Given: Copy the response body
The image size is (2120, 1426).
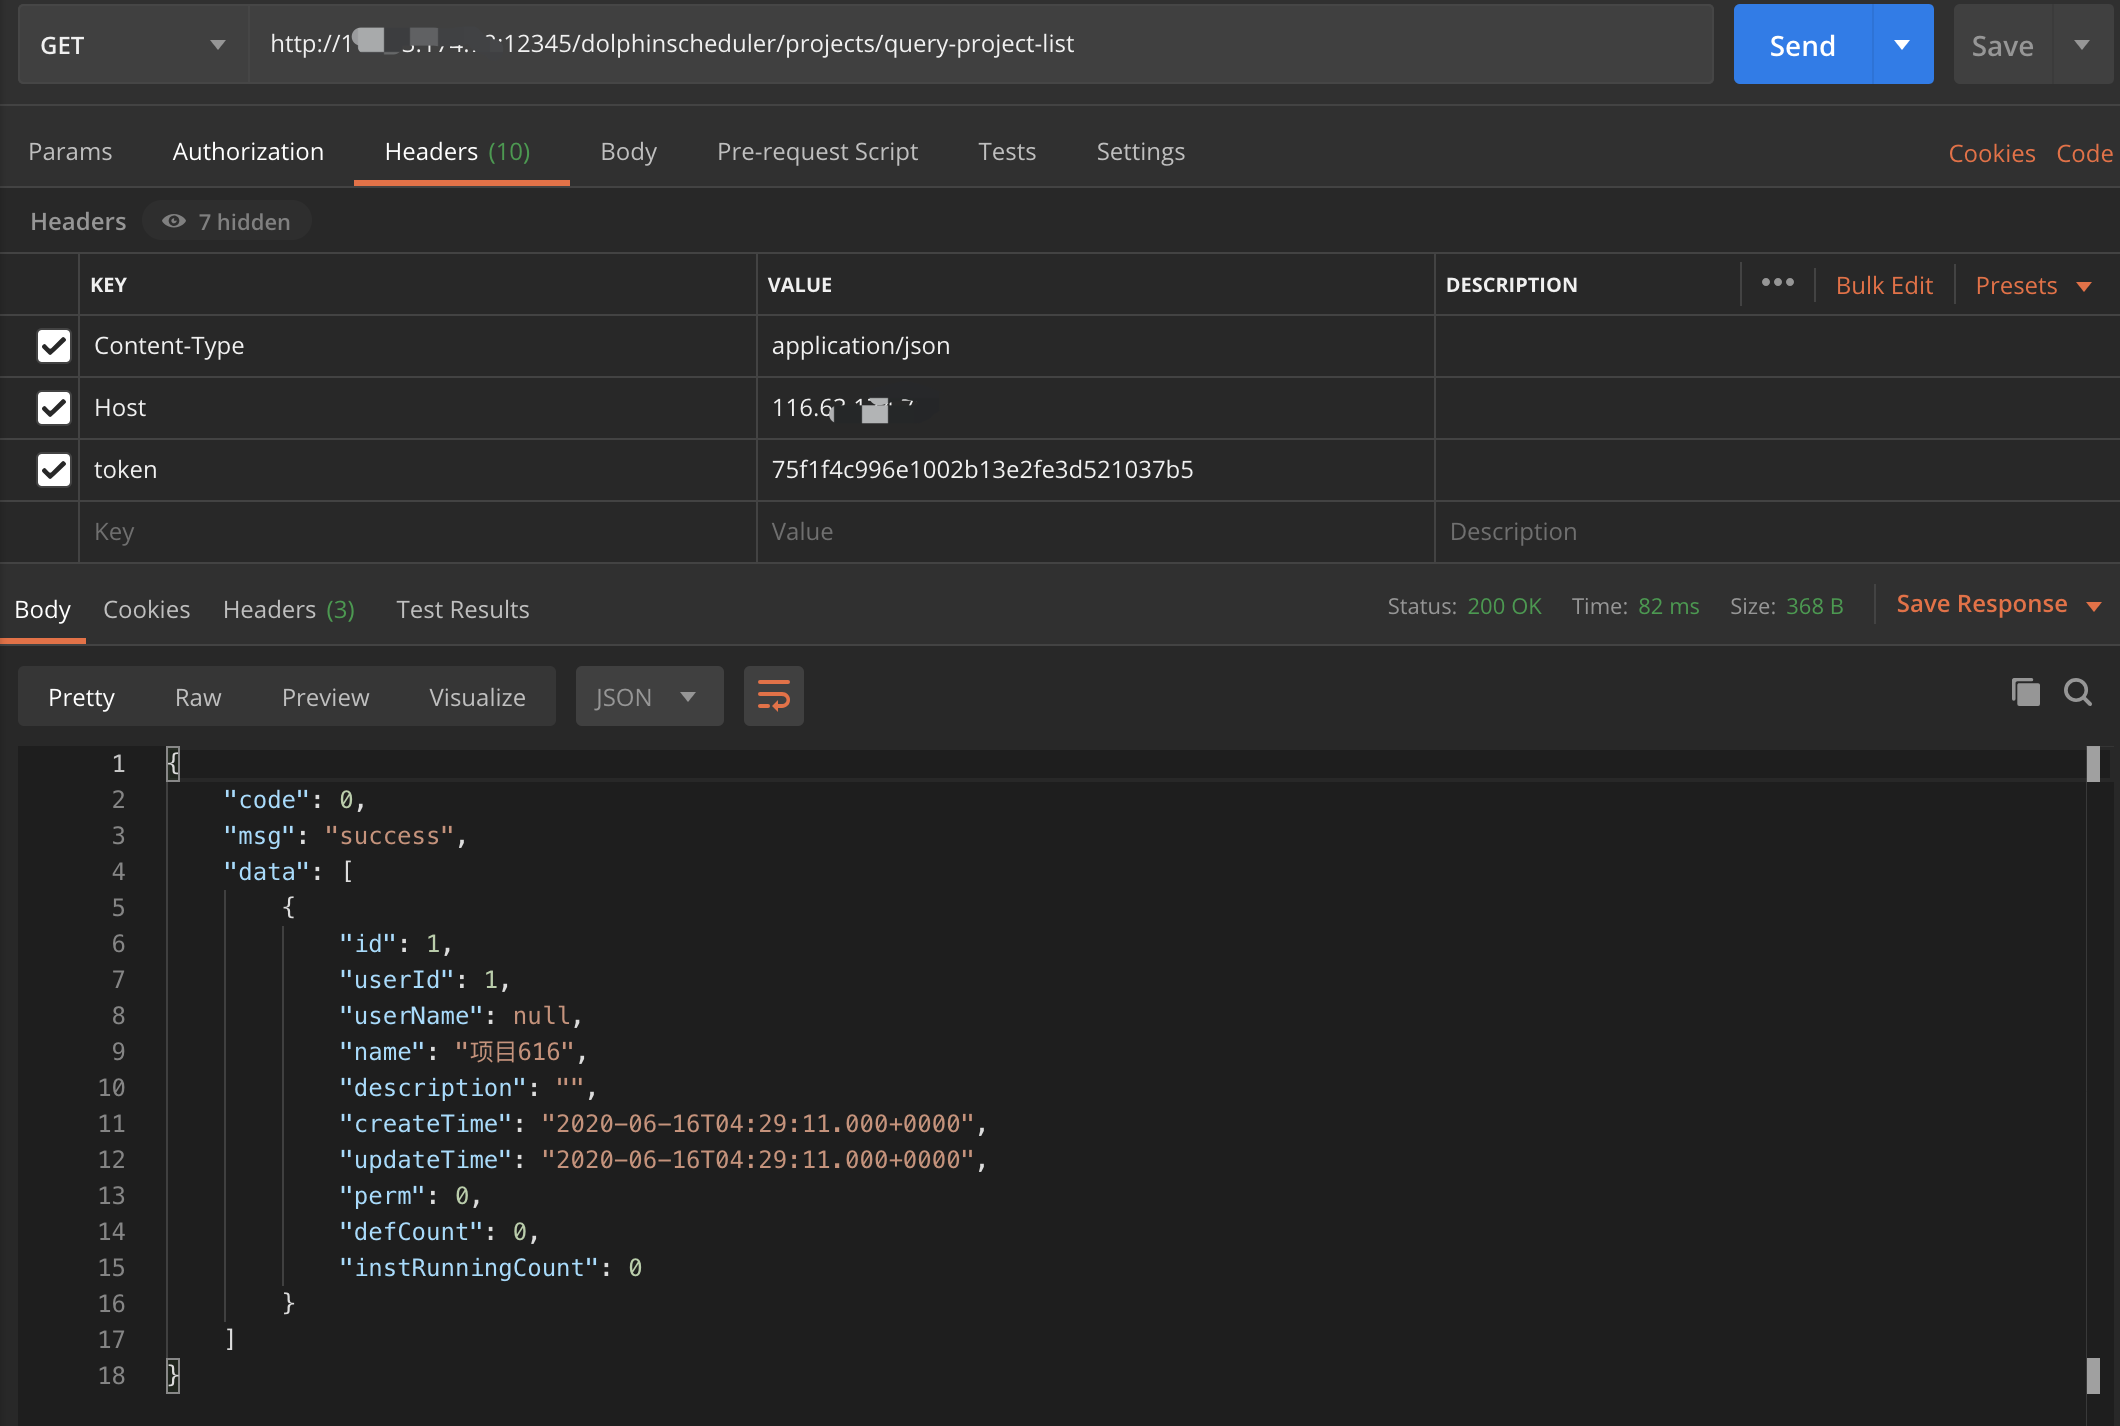Looking at the screenshot, I should point(2025,692).
